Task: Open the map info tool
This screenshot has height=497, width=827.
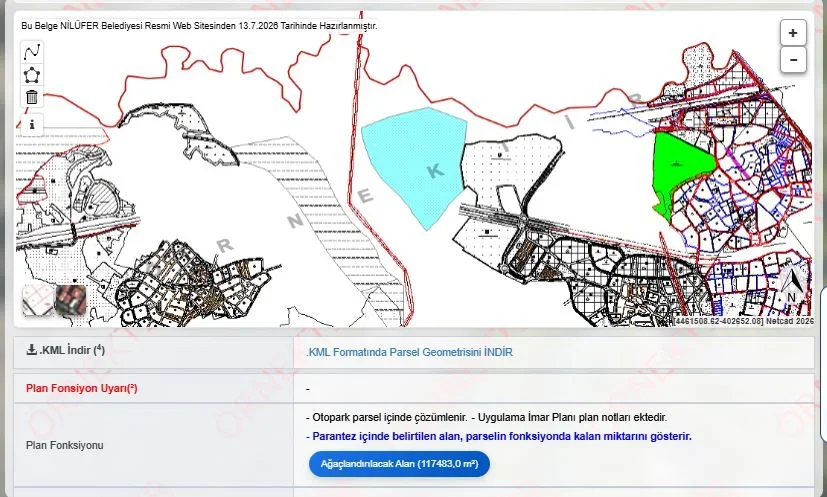Action: pos(32,125)
